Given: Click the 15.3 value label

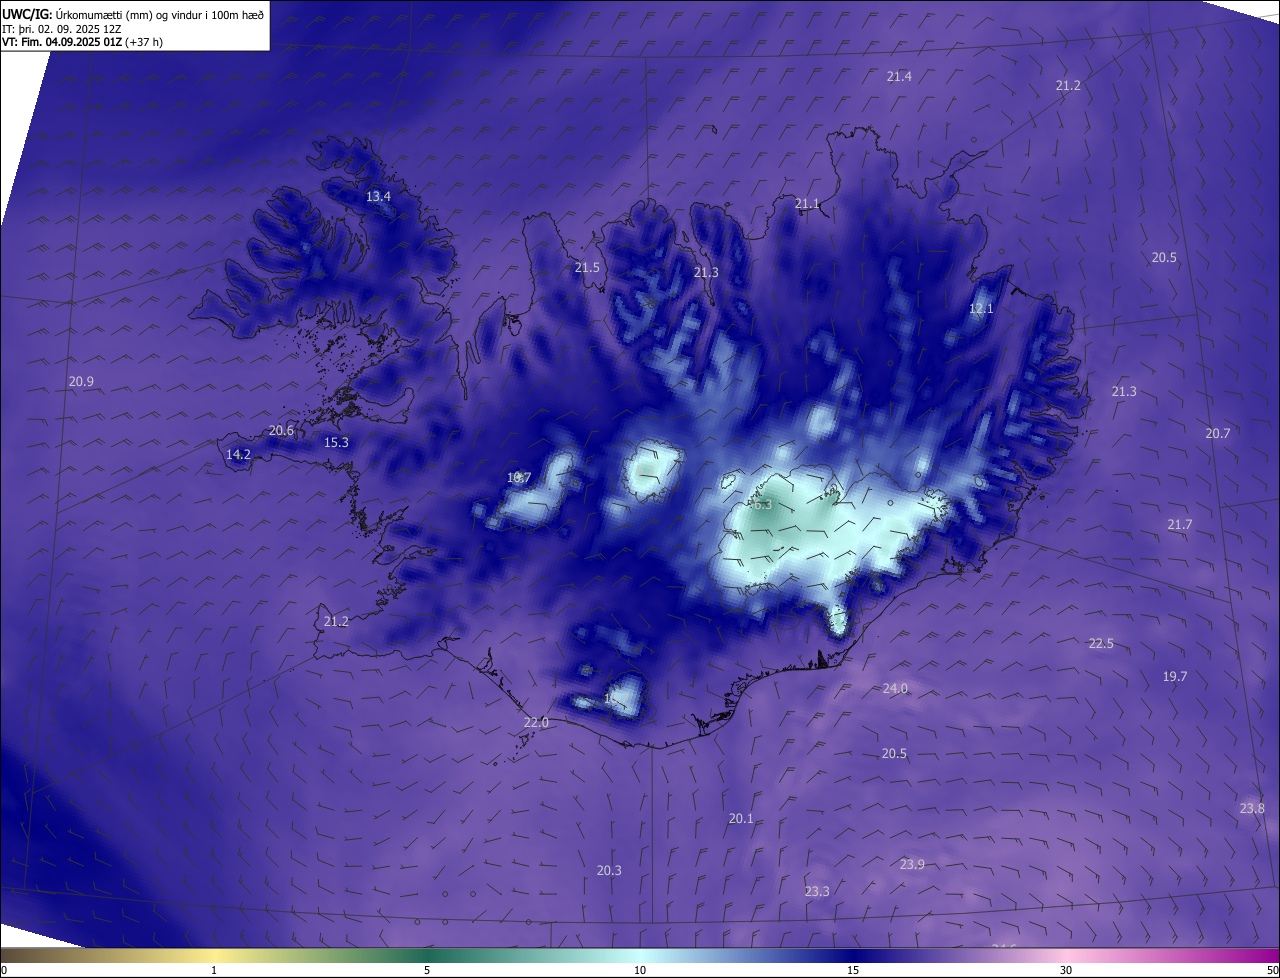Looking at the screenshot, I should tap(336, 442).
